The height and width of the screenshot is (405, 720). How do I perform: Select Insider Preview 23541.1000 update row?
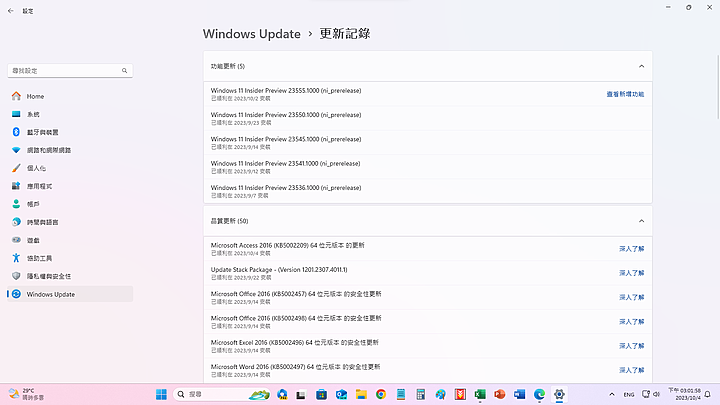point(428,167)
